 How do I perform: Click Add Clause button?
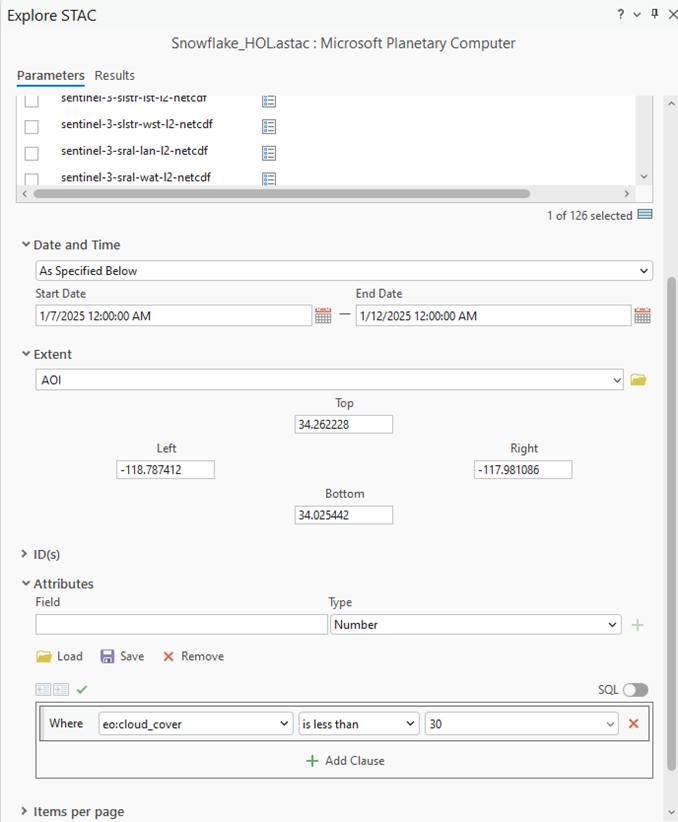tap(345, 761)
